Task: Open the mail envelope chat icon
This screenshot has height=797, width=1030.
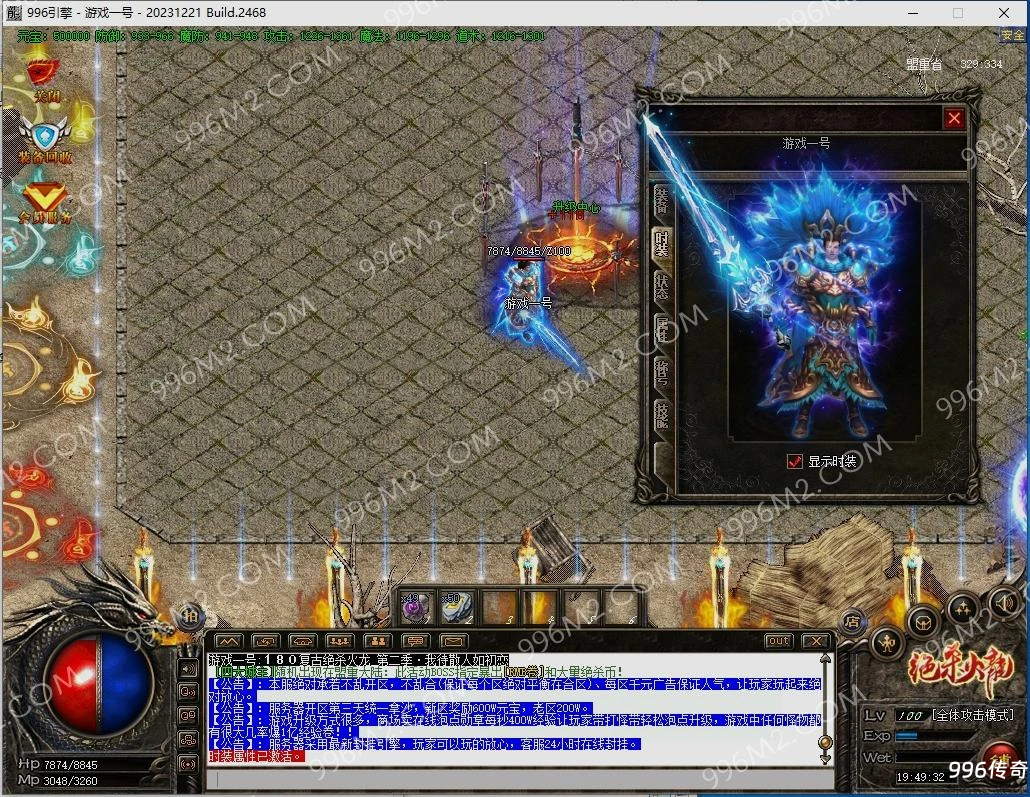Action: pyautogui.click(x=453, y=641)
